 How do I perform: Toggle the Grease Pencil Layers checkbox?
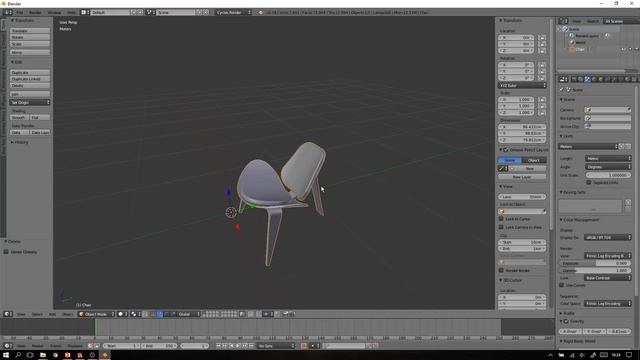coord(506,150)
